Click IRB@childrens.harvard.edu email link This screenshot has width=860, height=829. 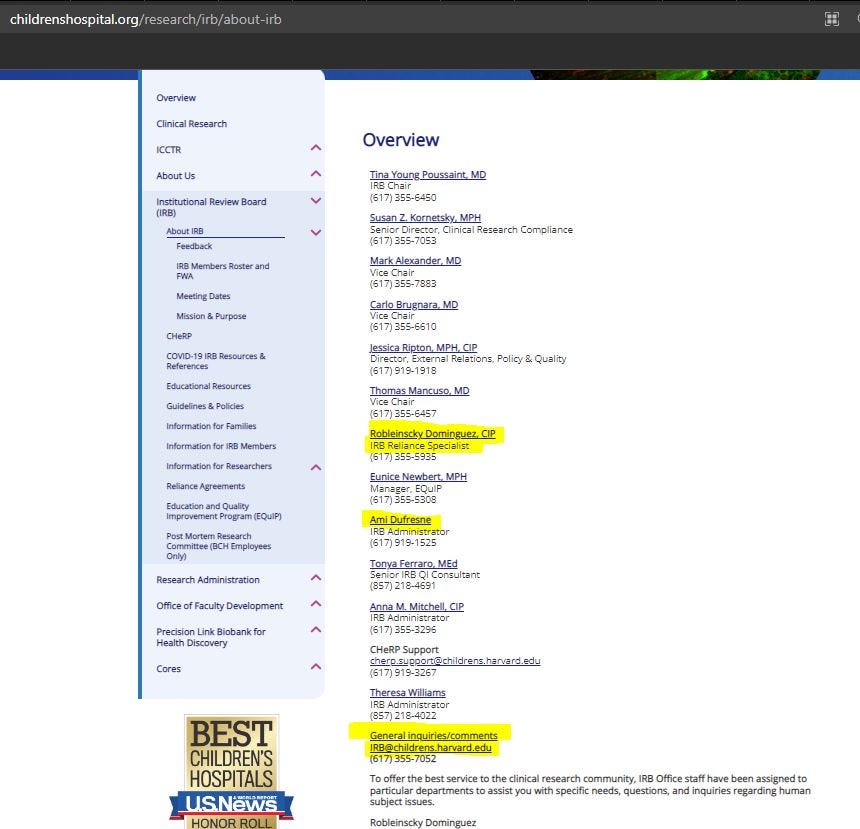[431, 748]
